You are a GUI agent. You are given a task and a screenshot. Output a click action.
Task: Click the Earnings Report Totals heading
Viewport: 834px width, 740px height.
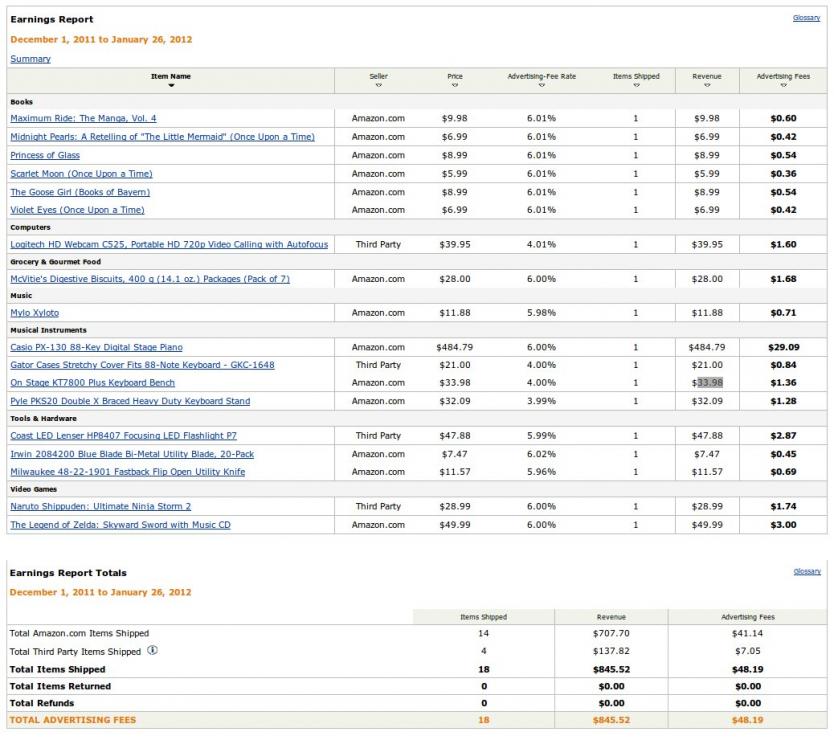coord(68,573)
